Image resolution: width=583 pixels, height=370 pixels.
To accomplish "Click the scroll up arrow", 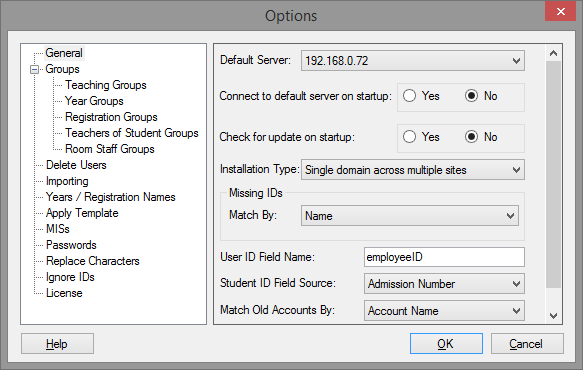I will (x=553, y=53).
